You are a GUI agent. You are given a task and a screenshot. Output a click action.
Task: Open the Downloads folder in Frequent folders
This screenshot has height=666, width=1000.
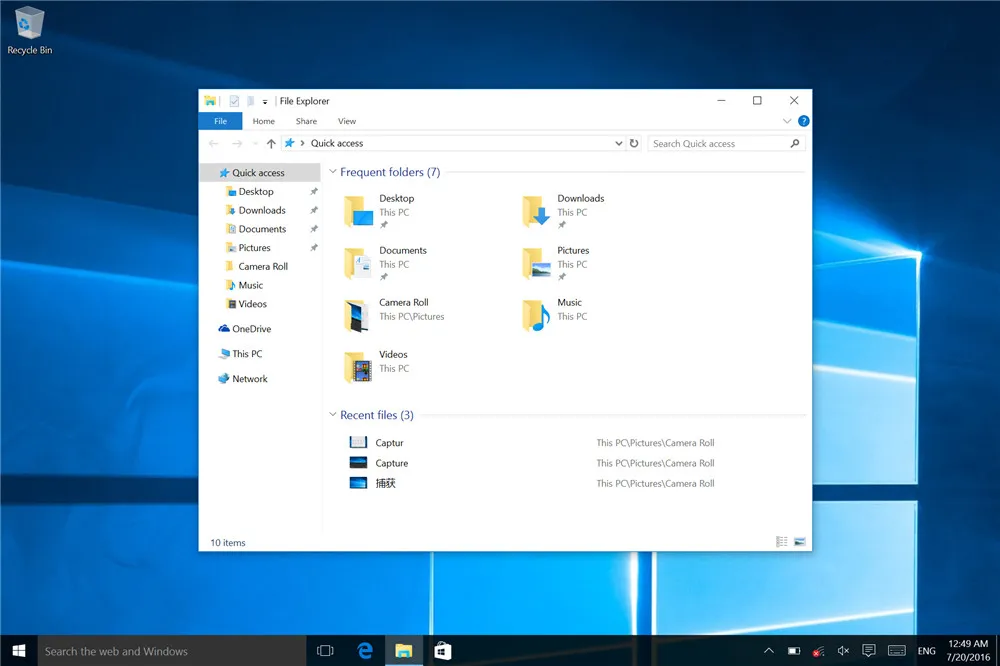pyautogui.click(x=537, y=211)
